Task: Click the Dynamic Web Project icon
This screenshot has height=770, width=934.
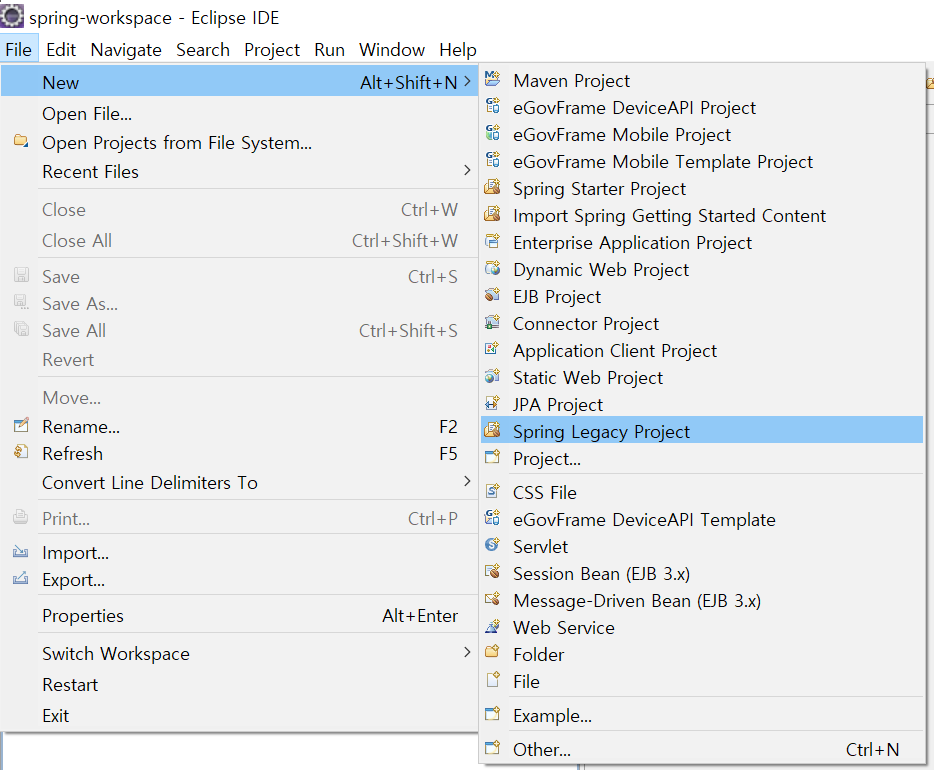Action: [x=493, y=268]
